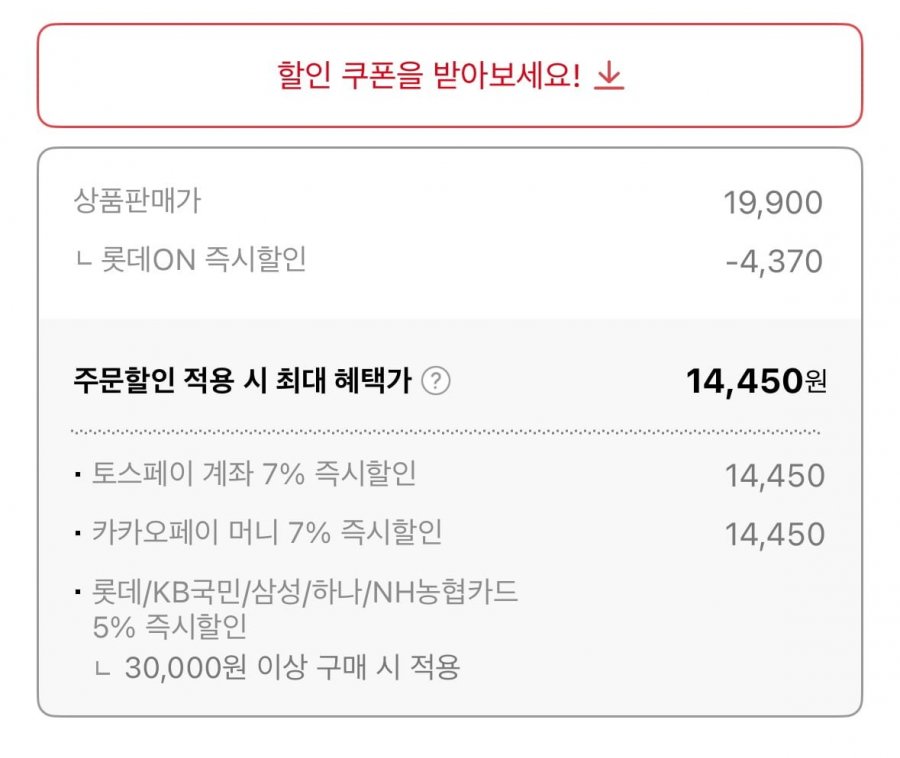Image resolution: width=900 pixels, height=758 pixels.
Task: Select the 롯데/KB국민/삼성/하나/NH농협카드 discount line
Action: pyautogui.click(x=305, y=592)
